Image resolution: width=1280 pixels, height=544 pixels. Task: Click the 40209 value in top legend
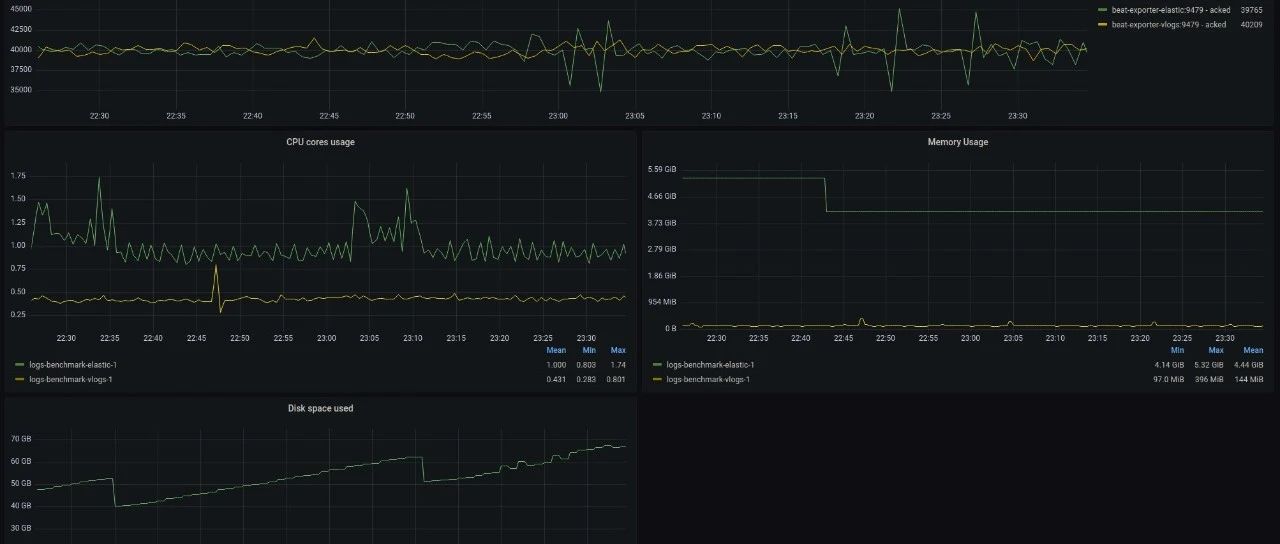click(x=1251, y=25)
